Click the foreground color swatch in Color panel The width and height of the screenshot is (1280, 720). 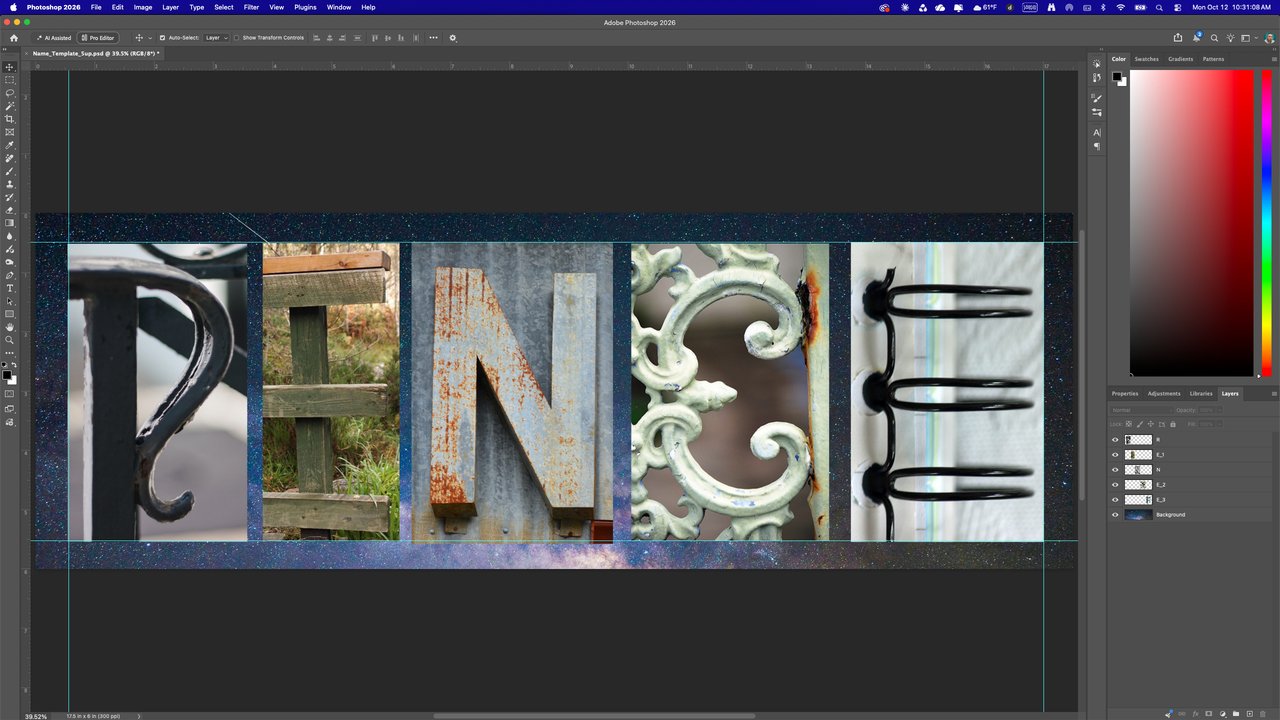tap(1117, 76)
